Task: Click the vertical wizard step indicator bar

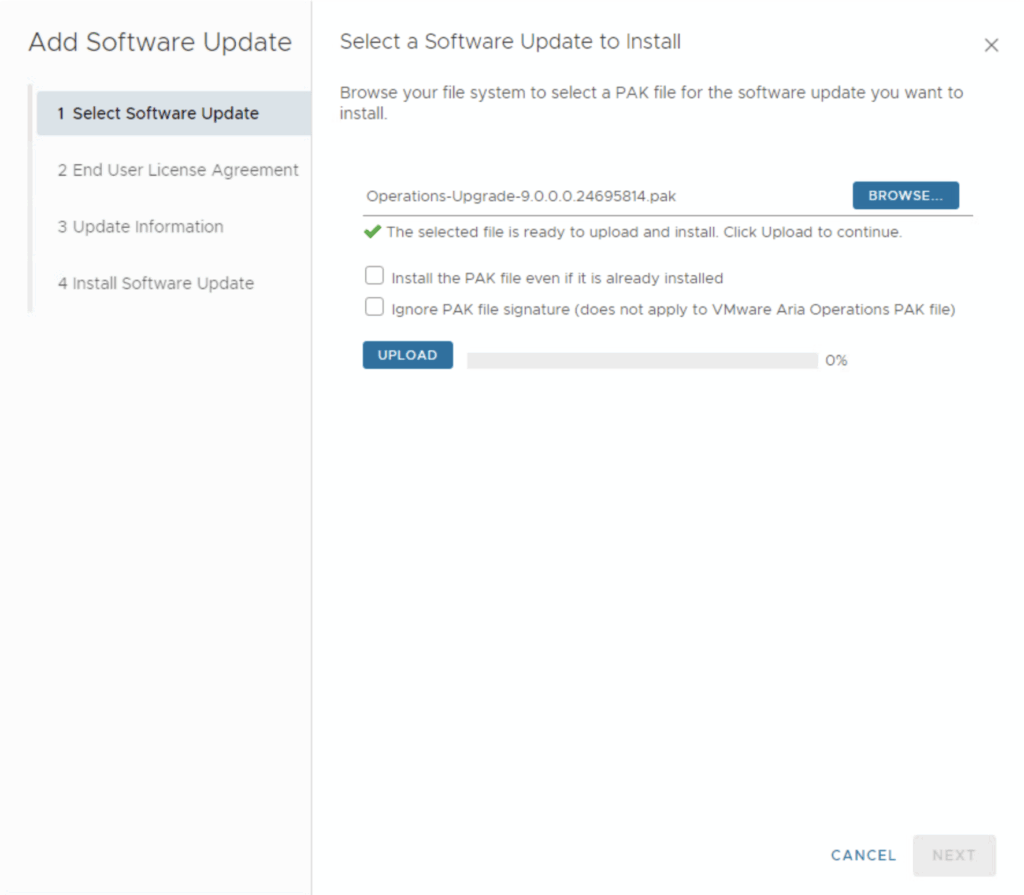Action: (30, 198)
